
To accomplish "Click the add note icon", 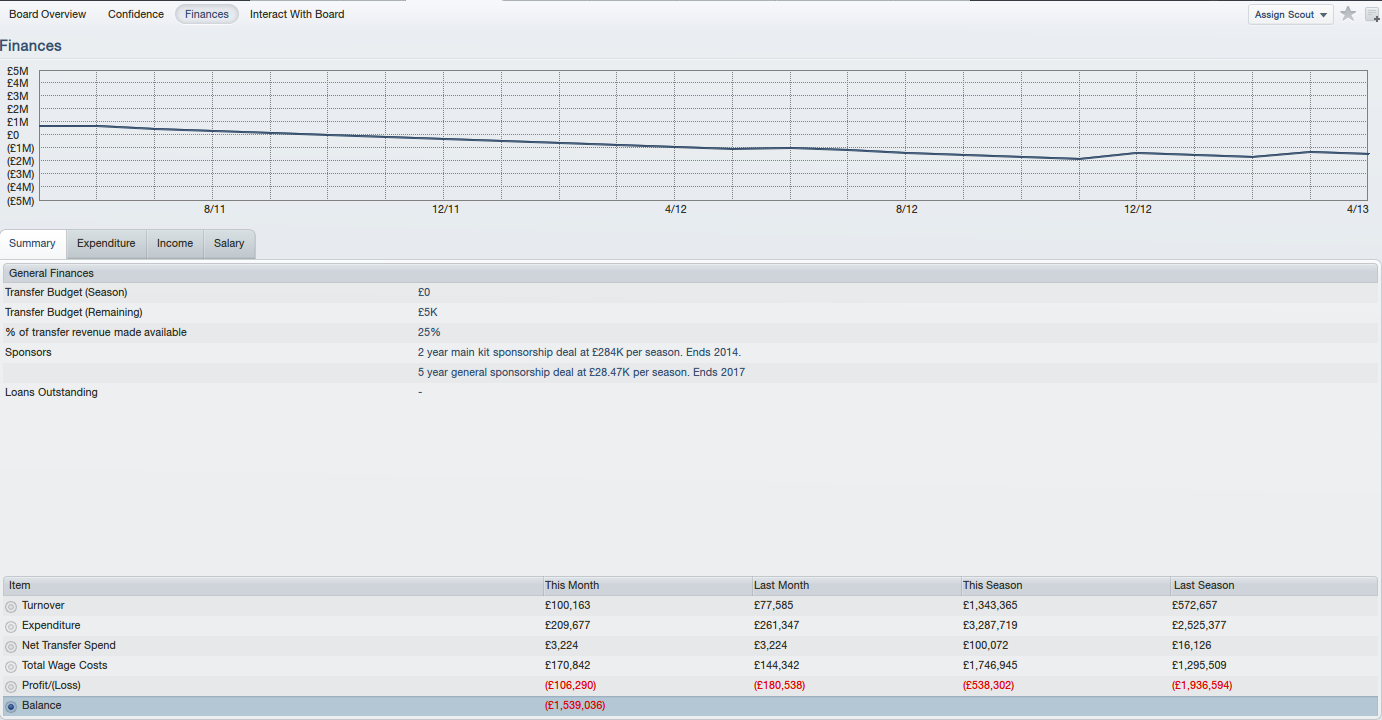I will [x=1372, y=14].
